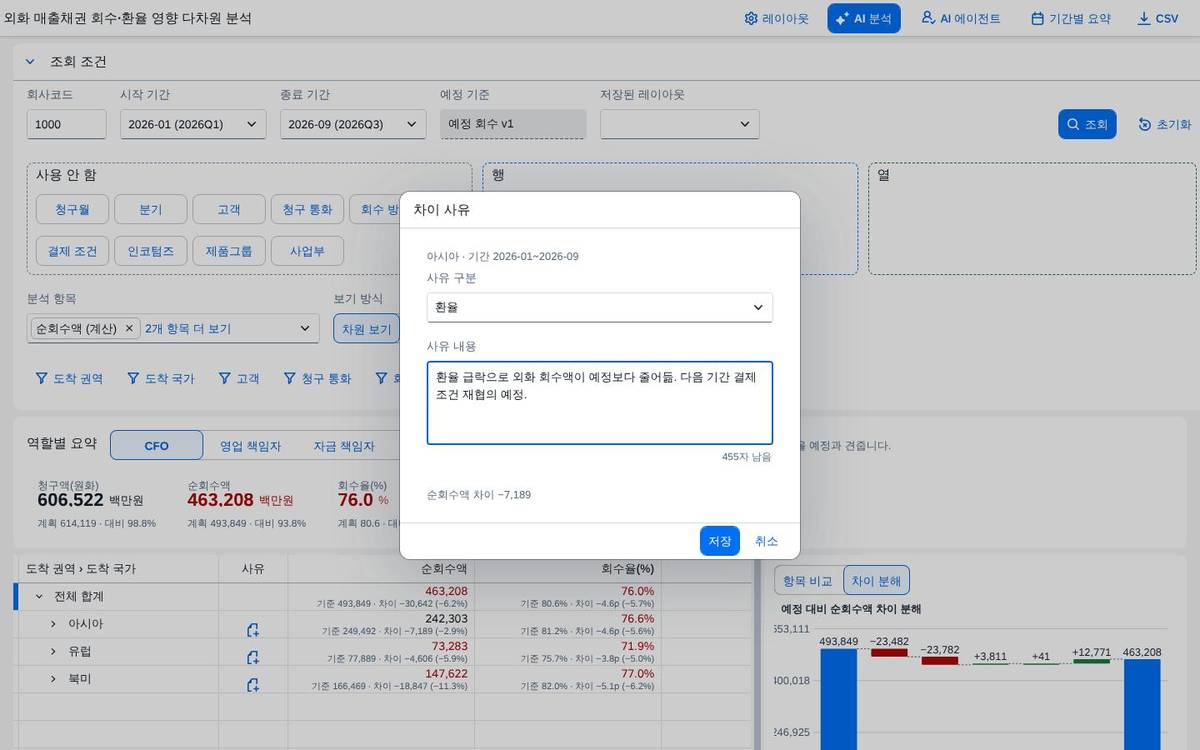
Task: Activate the AI 분석 button
Action: pyautogui.click(x=864, y=18)
